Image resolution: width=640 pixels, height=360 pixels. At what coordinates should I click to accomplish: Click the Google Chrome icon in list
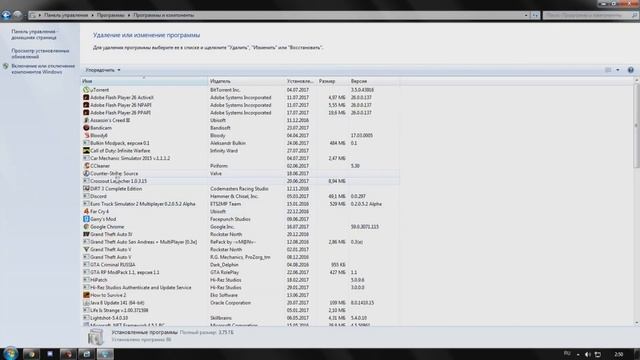tap(86, 227)
